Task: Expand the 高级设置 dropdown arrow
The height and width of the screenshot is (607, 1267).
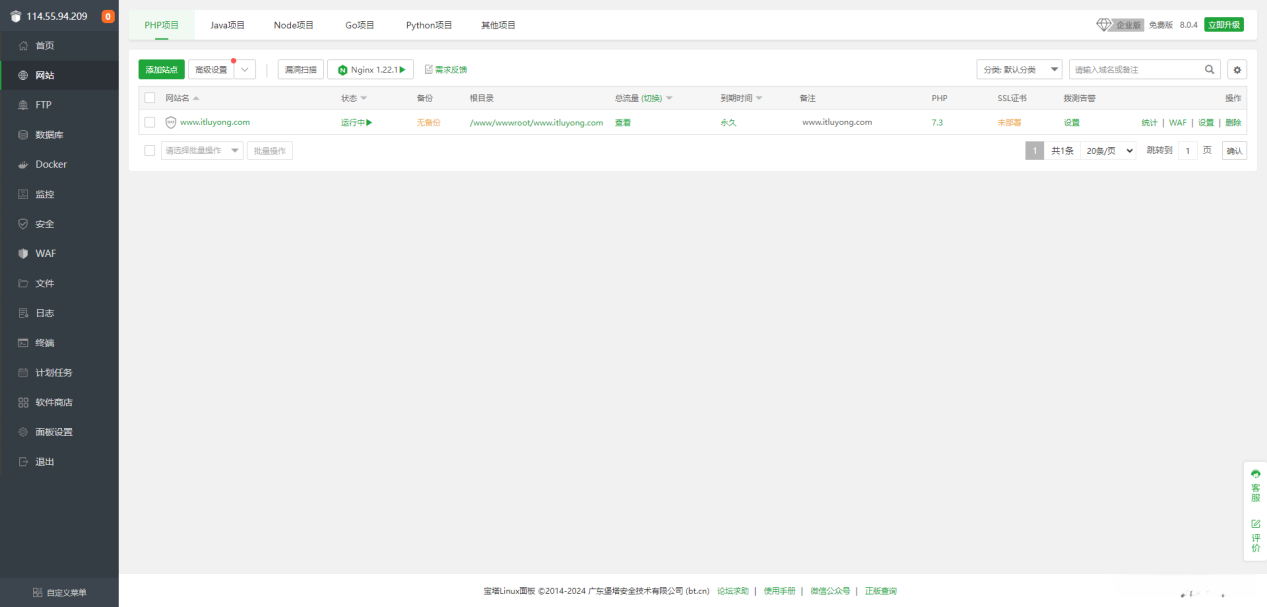Action: (245, 70)
